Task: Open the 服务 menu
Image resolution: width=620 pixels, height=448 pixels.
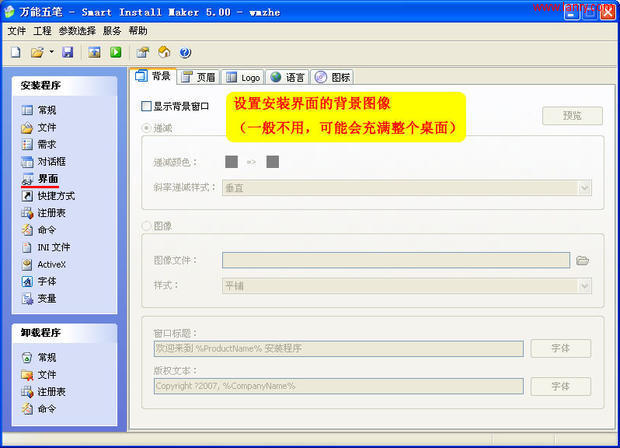Action: click(x=112, y=31)
